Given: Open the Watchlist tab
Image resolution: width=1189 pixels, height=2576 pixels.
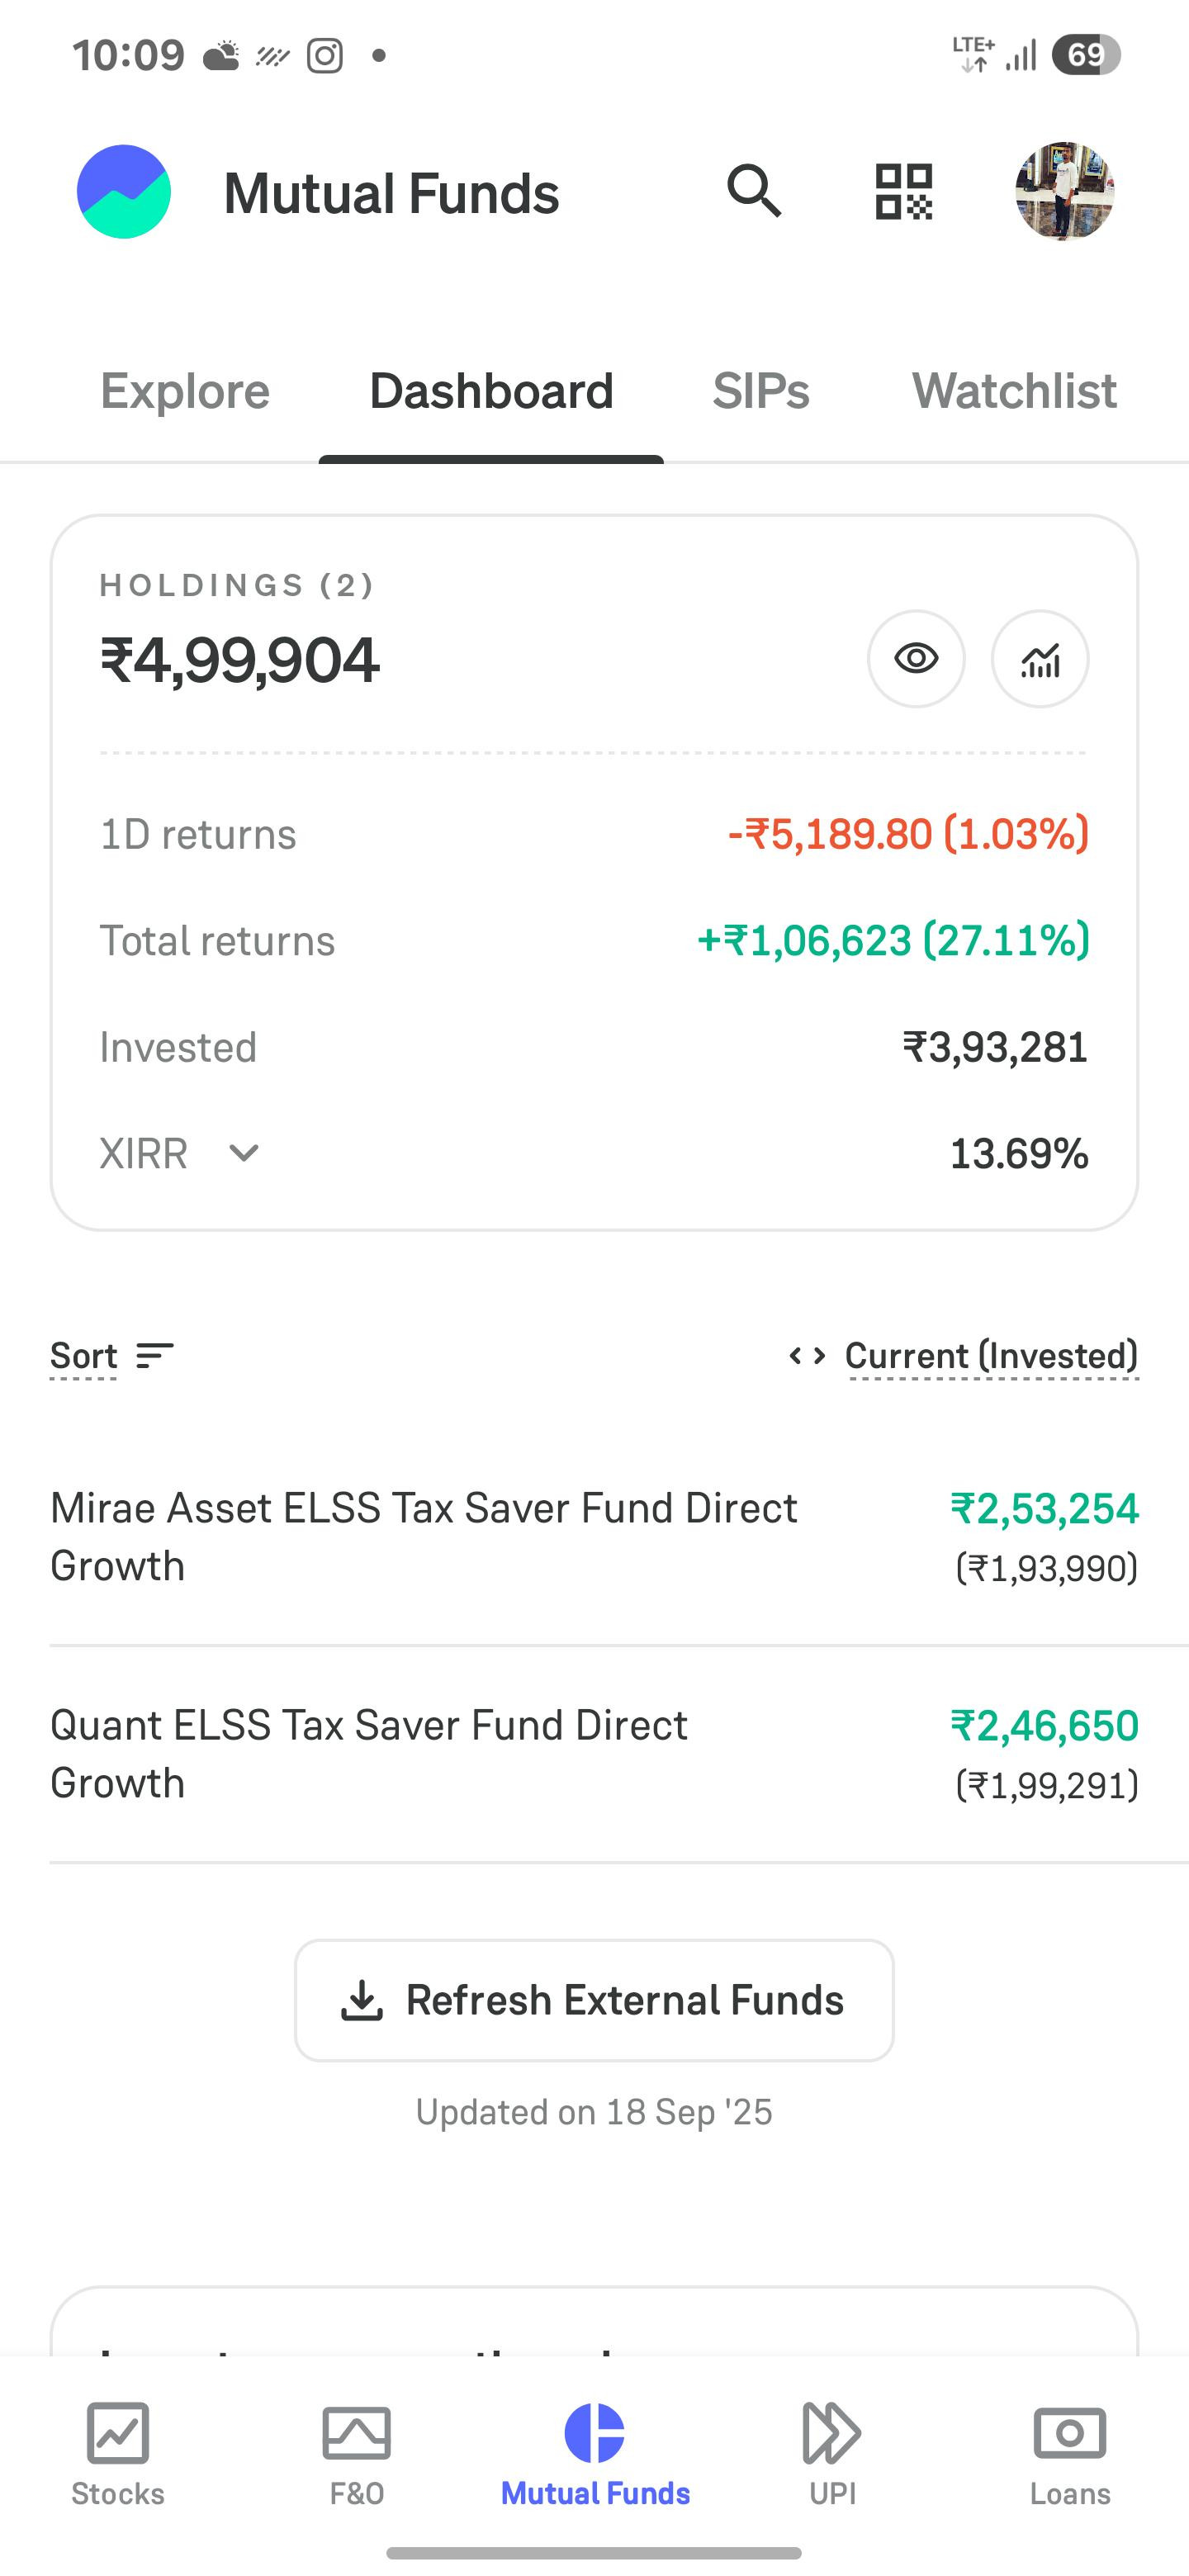Looking at the screenshot, I should coord(1014,390).
